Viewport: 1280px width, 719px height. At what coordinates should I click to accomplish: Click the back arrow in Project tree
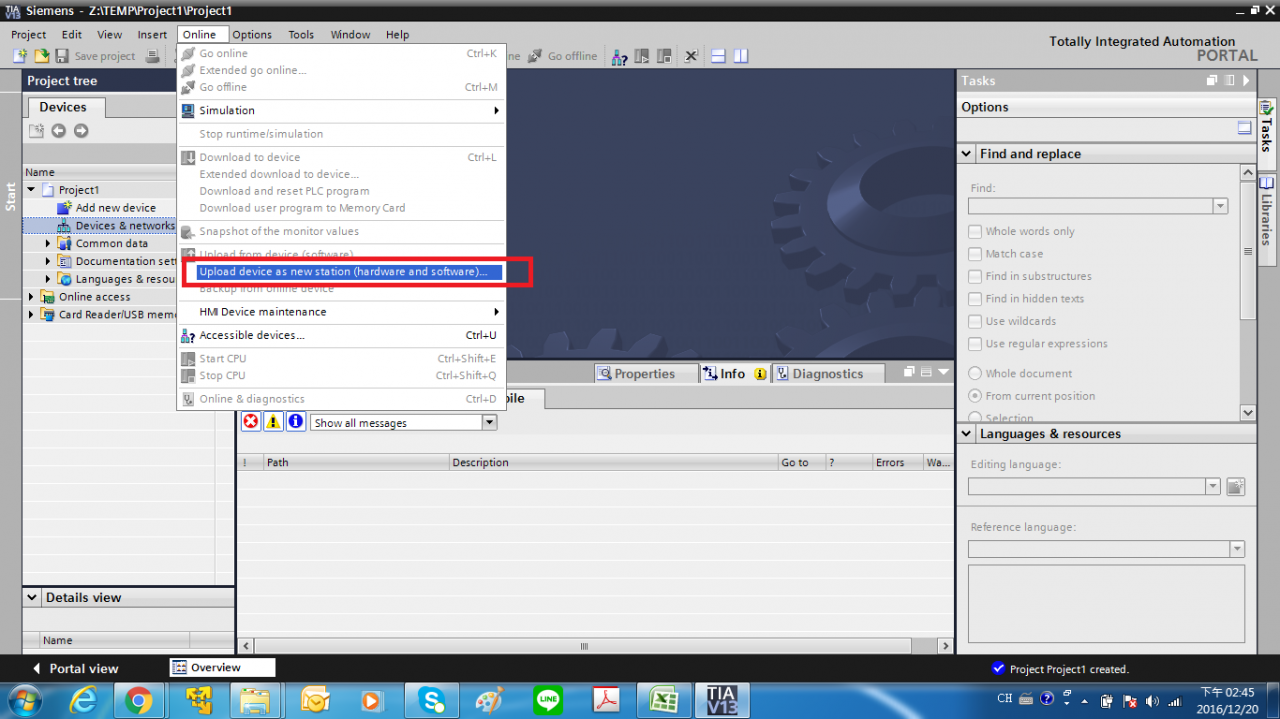[x=58, y=131]
